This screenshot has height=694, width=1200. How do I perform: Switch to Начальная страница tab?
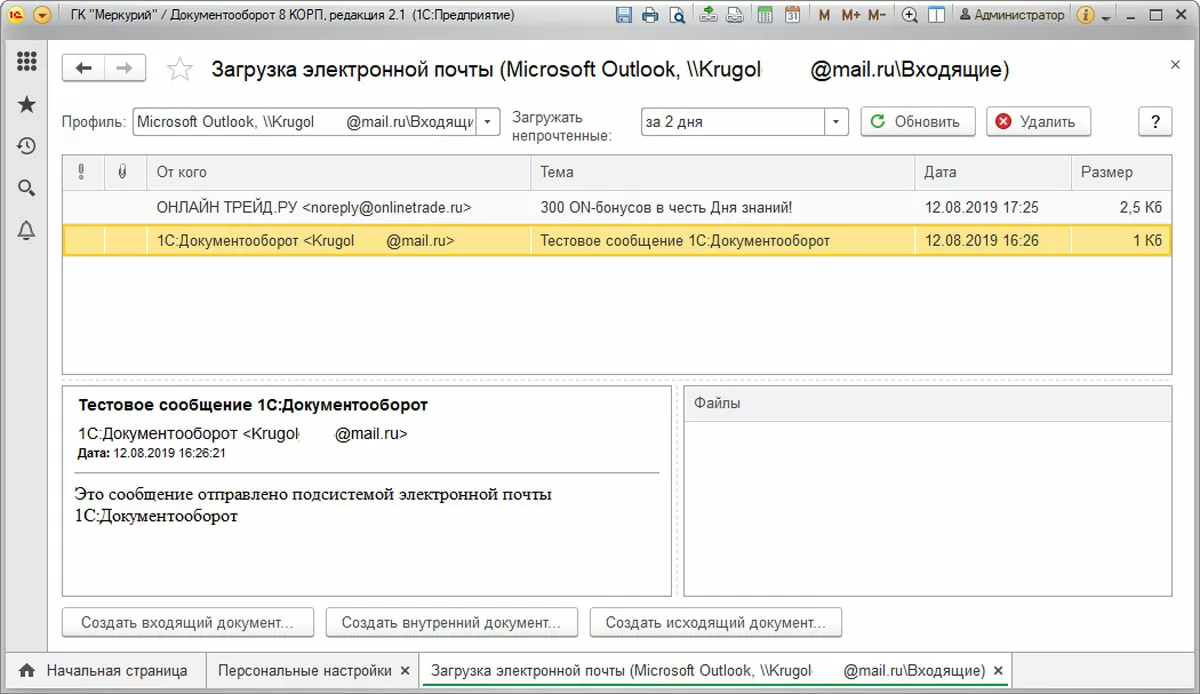[104, 670]
